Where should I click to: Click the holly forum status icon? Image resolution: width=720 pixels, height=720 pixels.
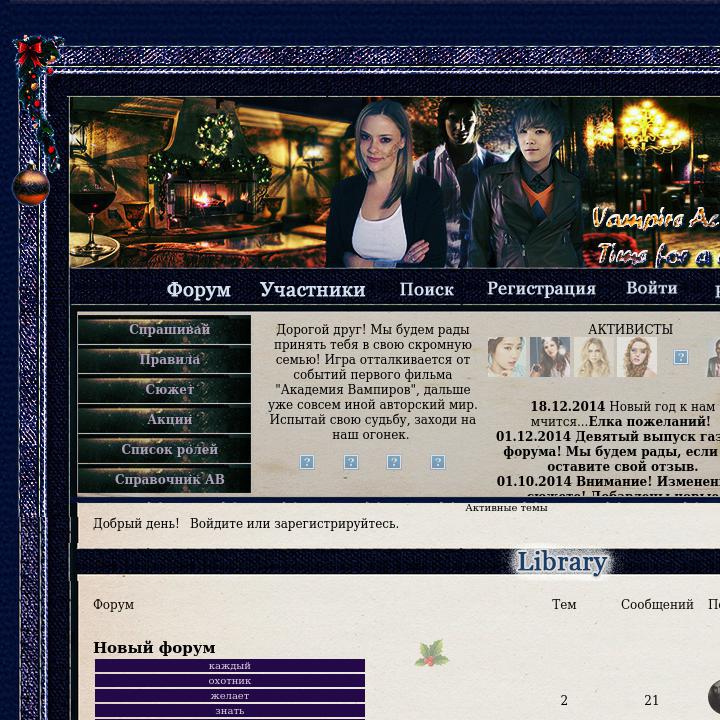tap(432, 653)
